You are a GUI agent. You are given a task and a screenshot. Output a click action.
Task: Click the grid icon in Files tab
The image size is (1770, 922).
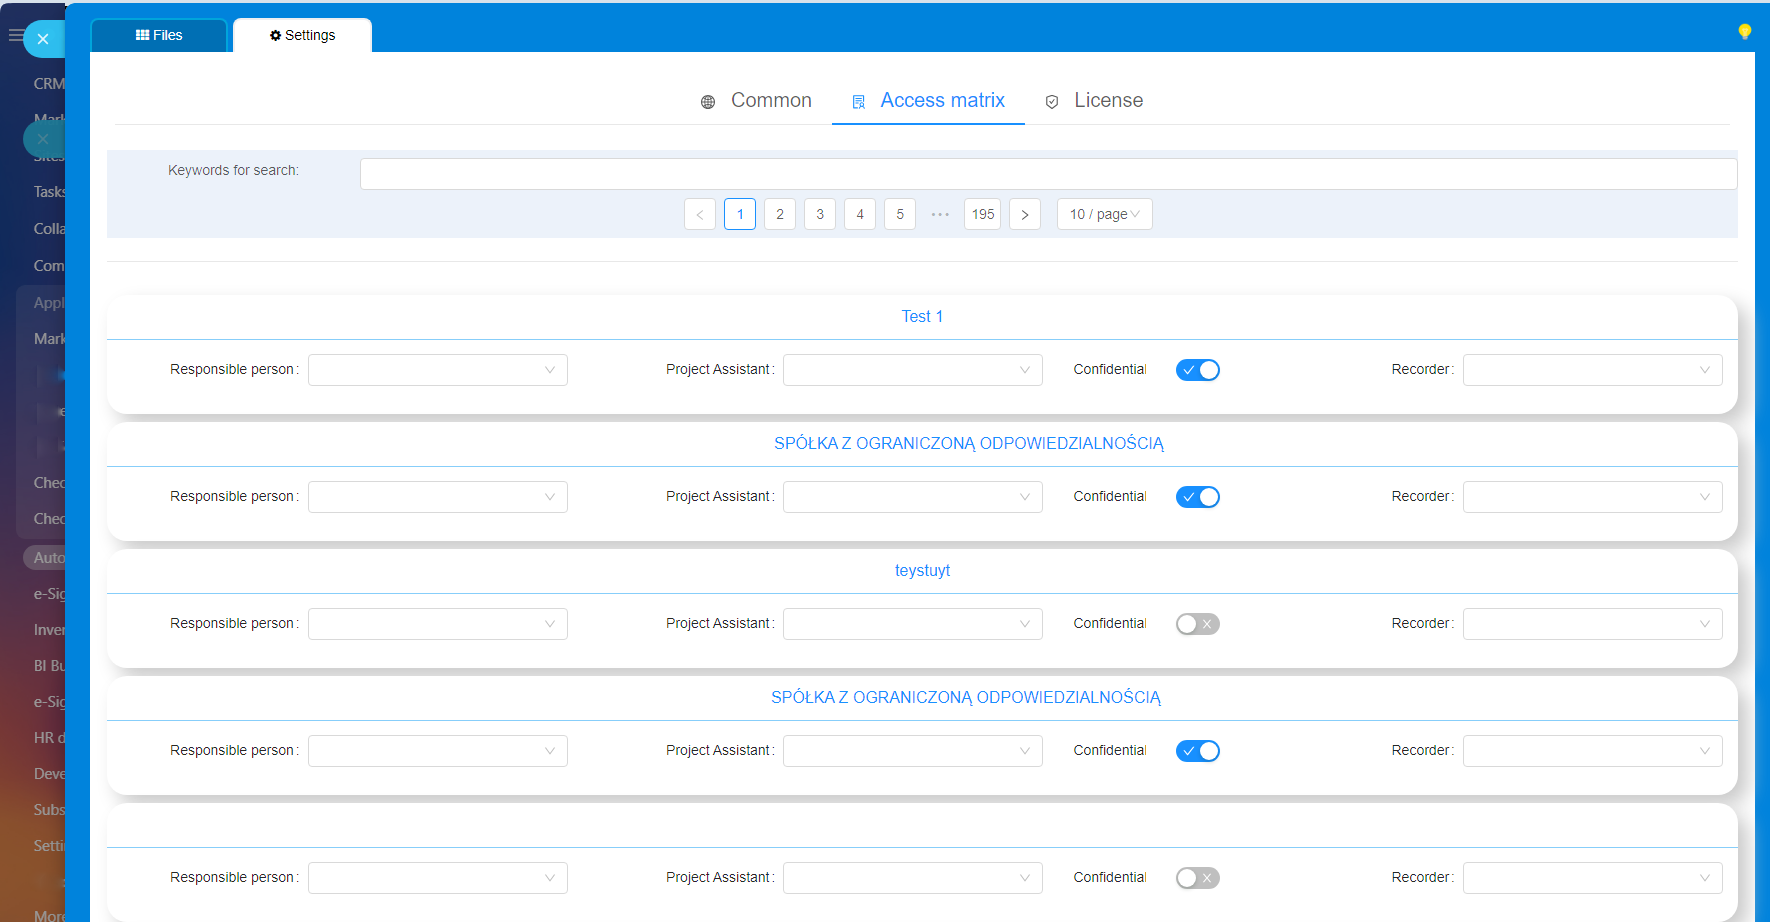(x=142, y=35)
